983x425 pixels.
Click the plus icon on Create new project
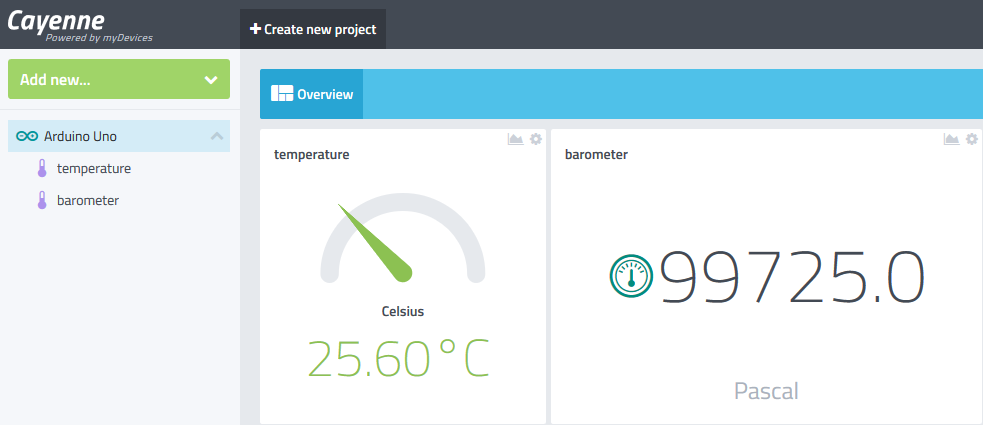tap(255, 29)
